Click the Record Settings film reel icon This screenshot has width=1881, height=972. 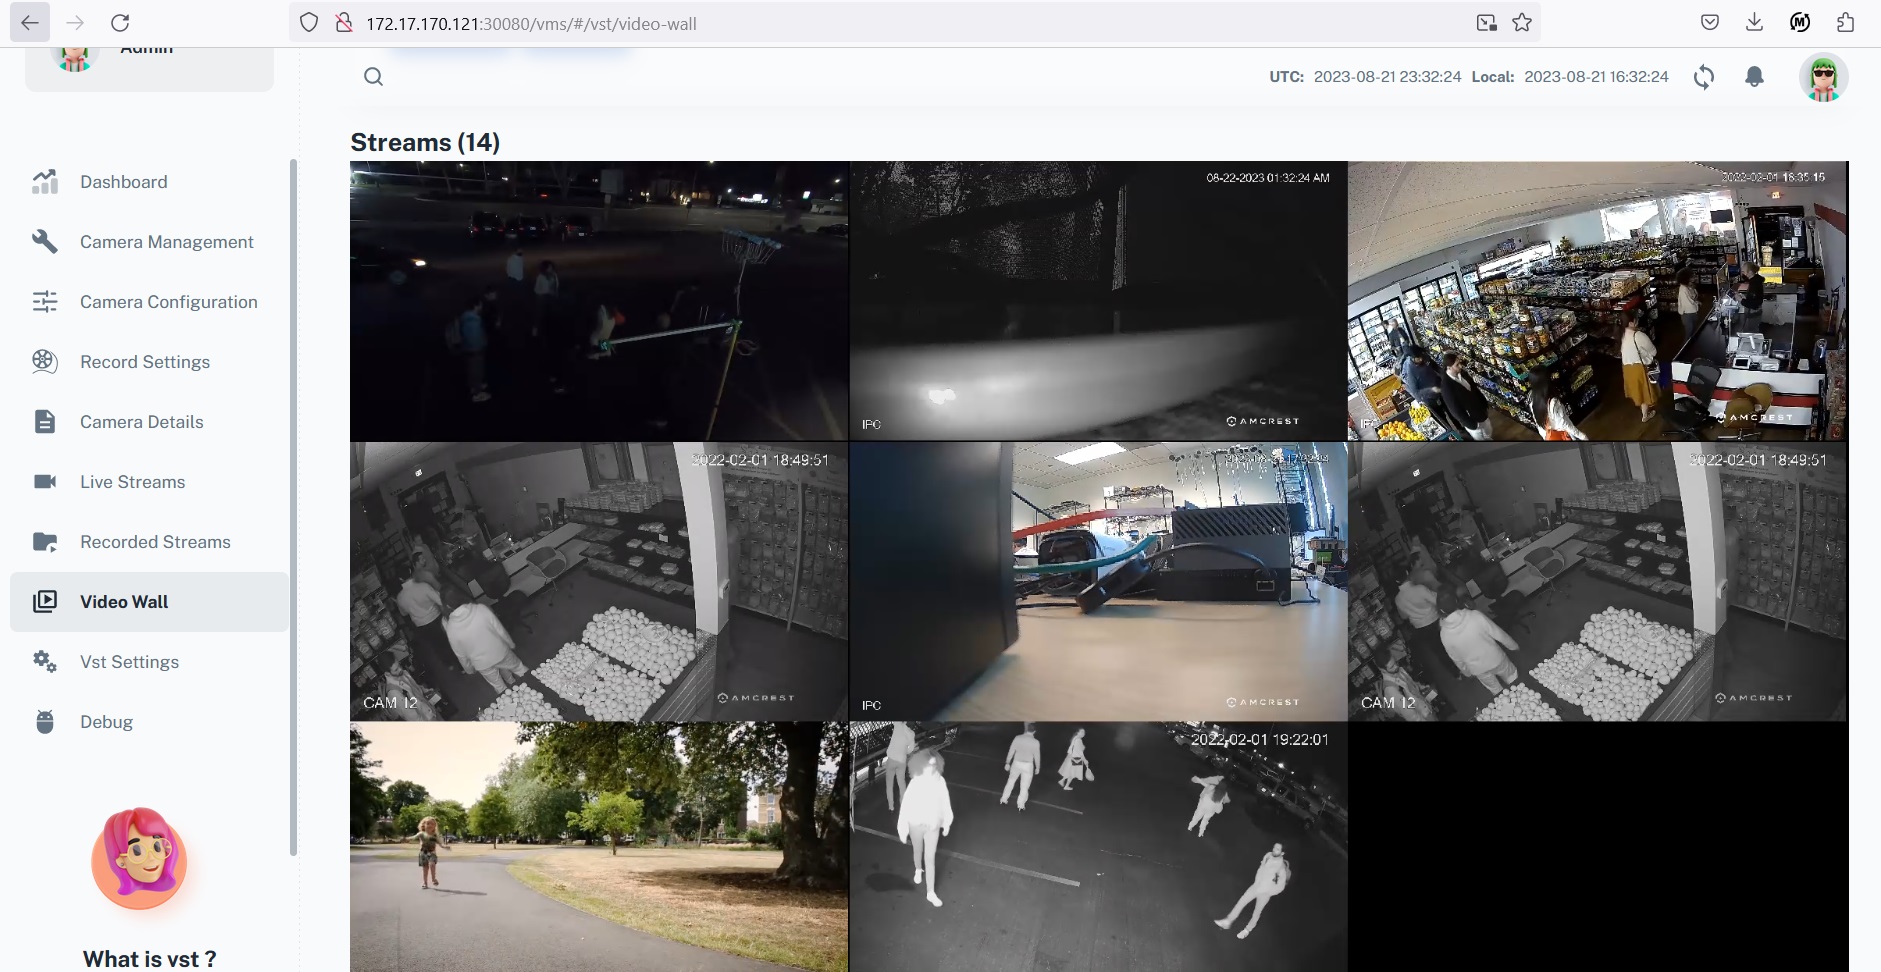[x=45, y=361]
